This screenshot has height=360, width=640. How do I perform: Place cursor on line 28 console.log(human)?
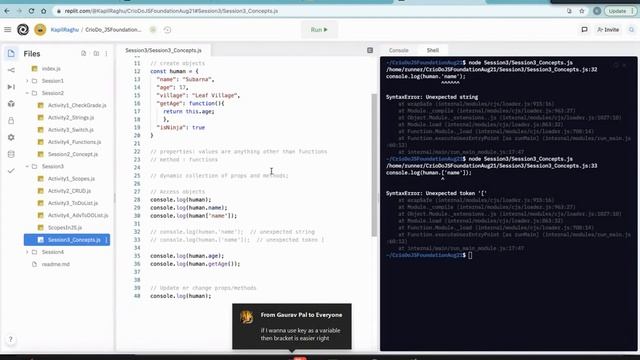pyautogui.click(x=180, y=200)
